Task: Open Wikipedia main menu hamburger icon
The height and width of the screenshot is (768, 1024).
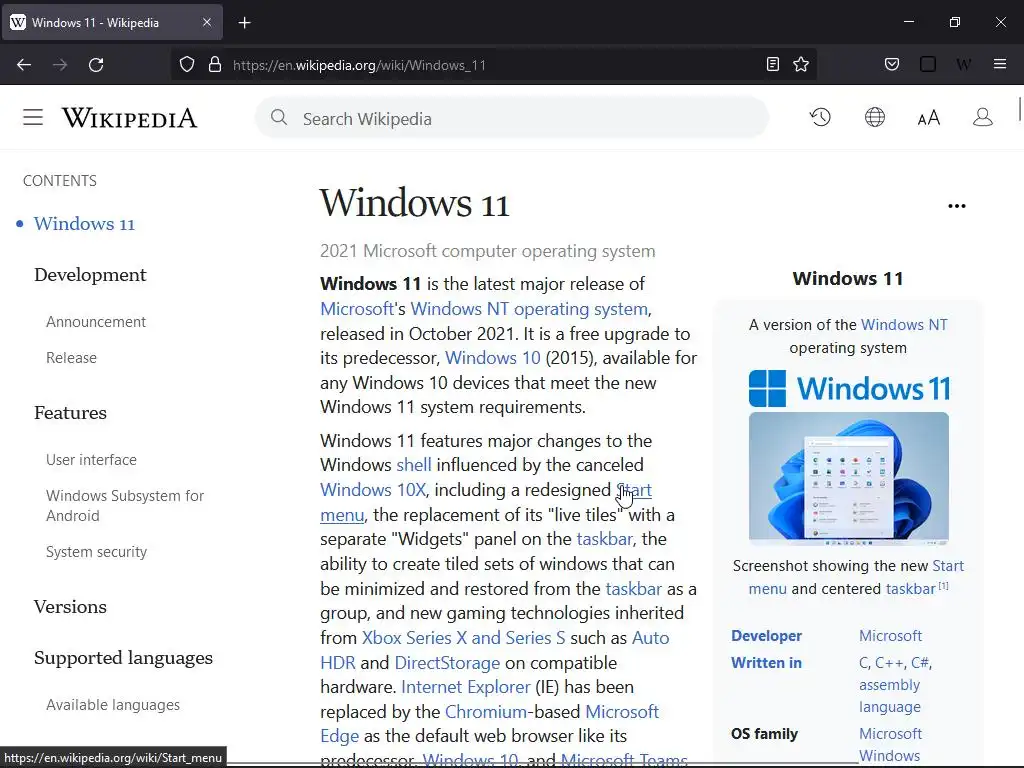Action: pyautogui.click(x=33, y=118)
